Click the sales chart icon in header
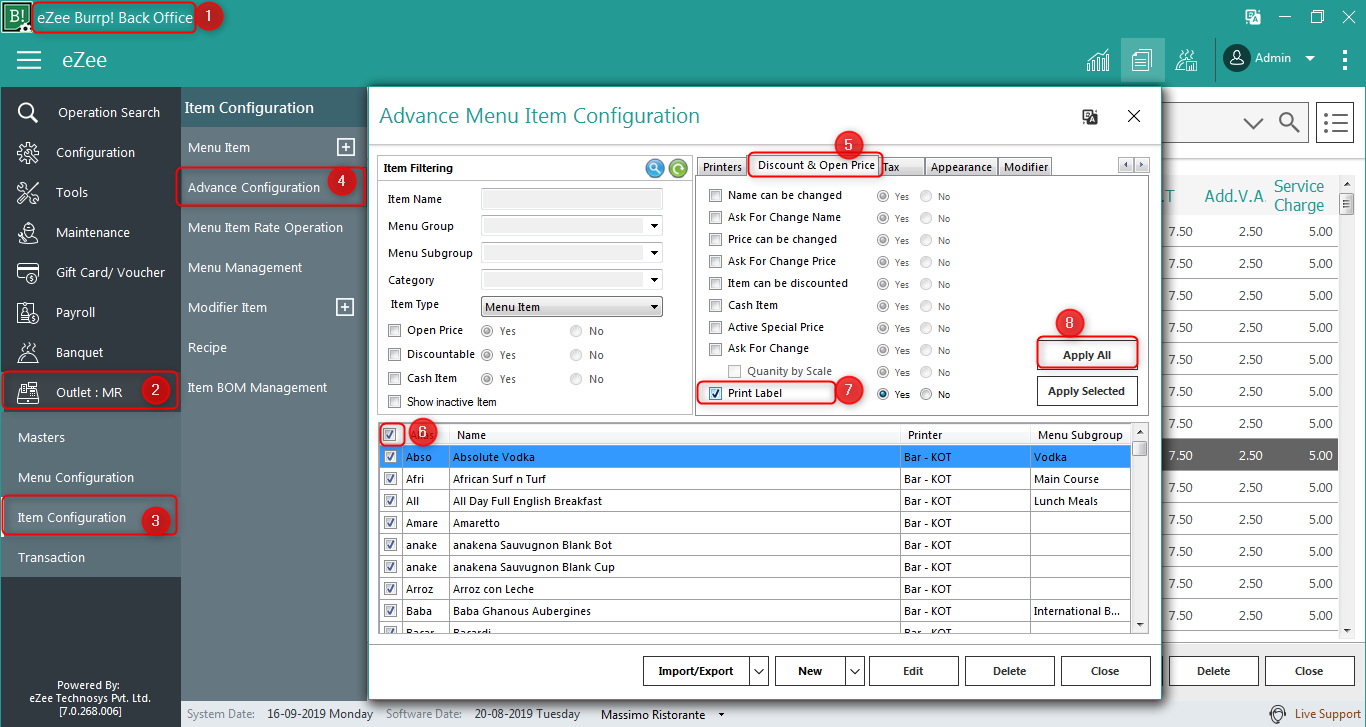This screenshot has height=727, width=1366. coord(1098,60)
